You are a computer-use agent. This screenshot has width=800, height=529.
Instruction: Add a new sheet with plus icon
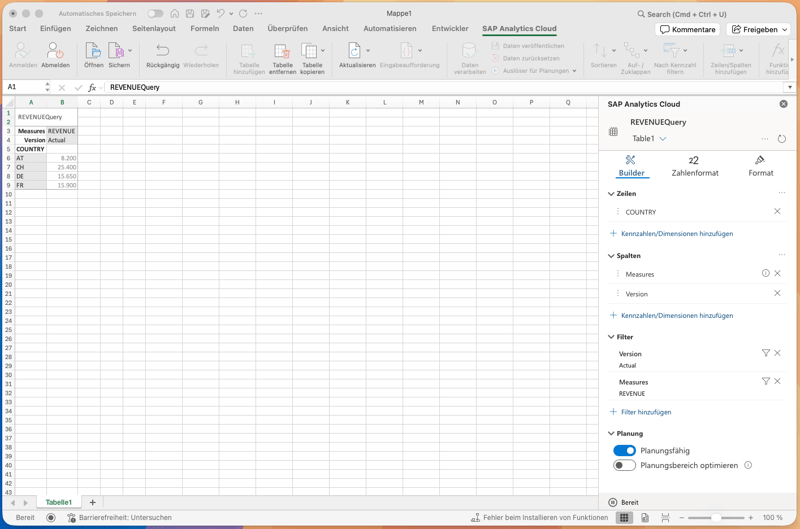pyautogui.click(x=92, y=502)
